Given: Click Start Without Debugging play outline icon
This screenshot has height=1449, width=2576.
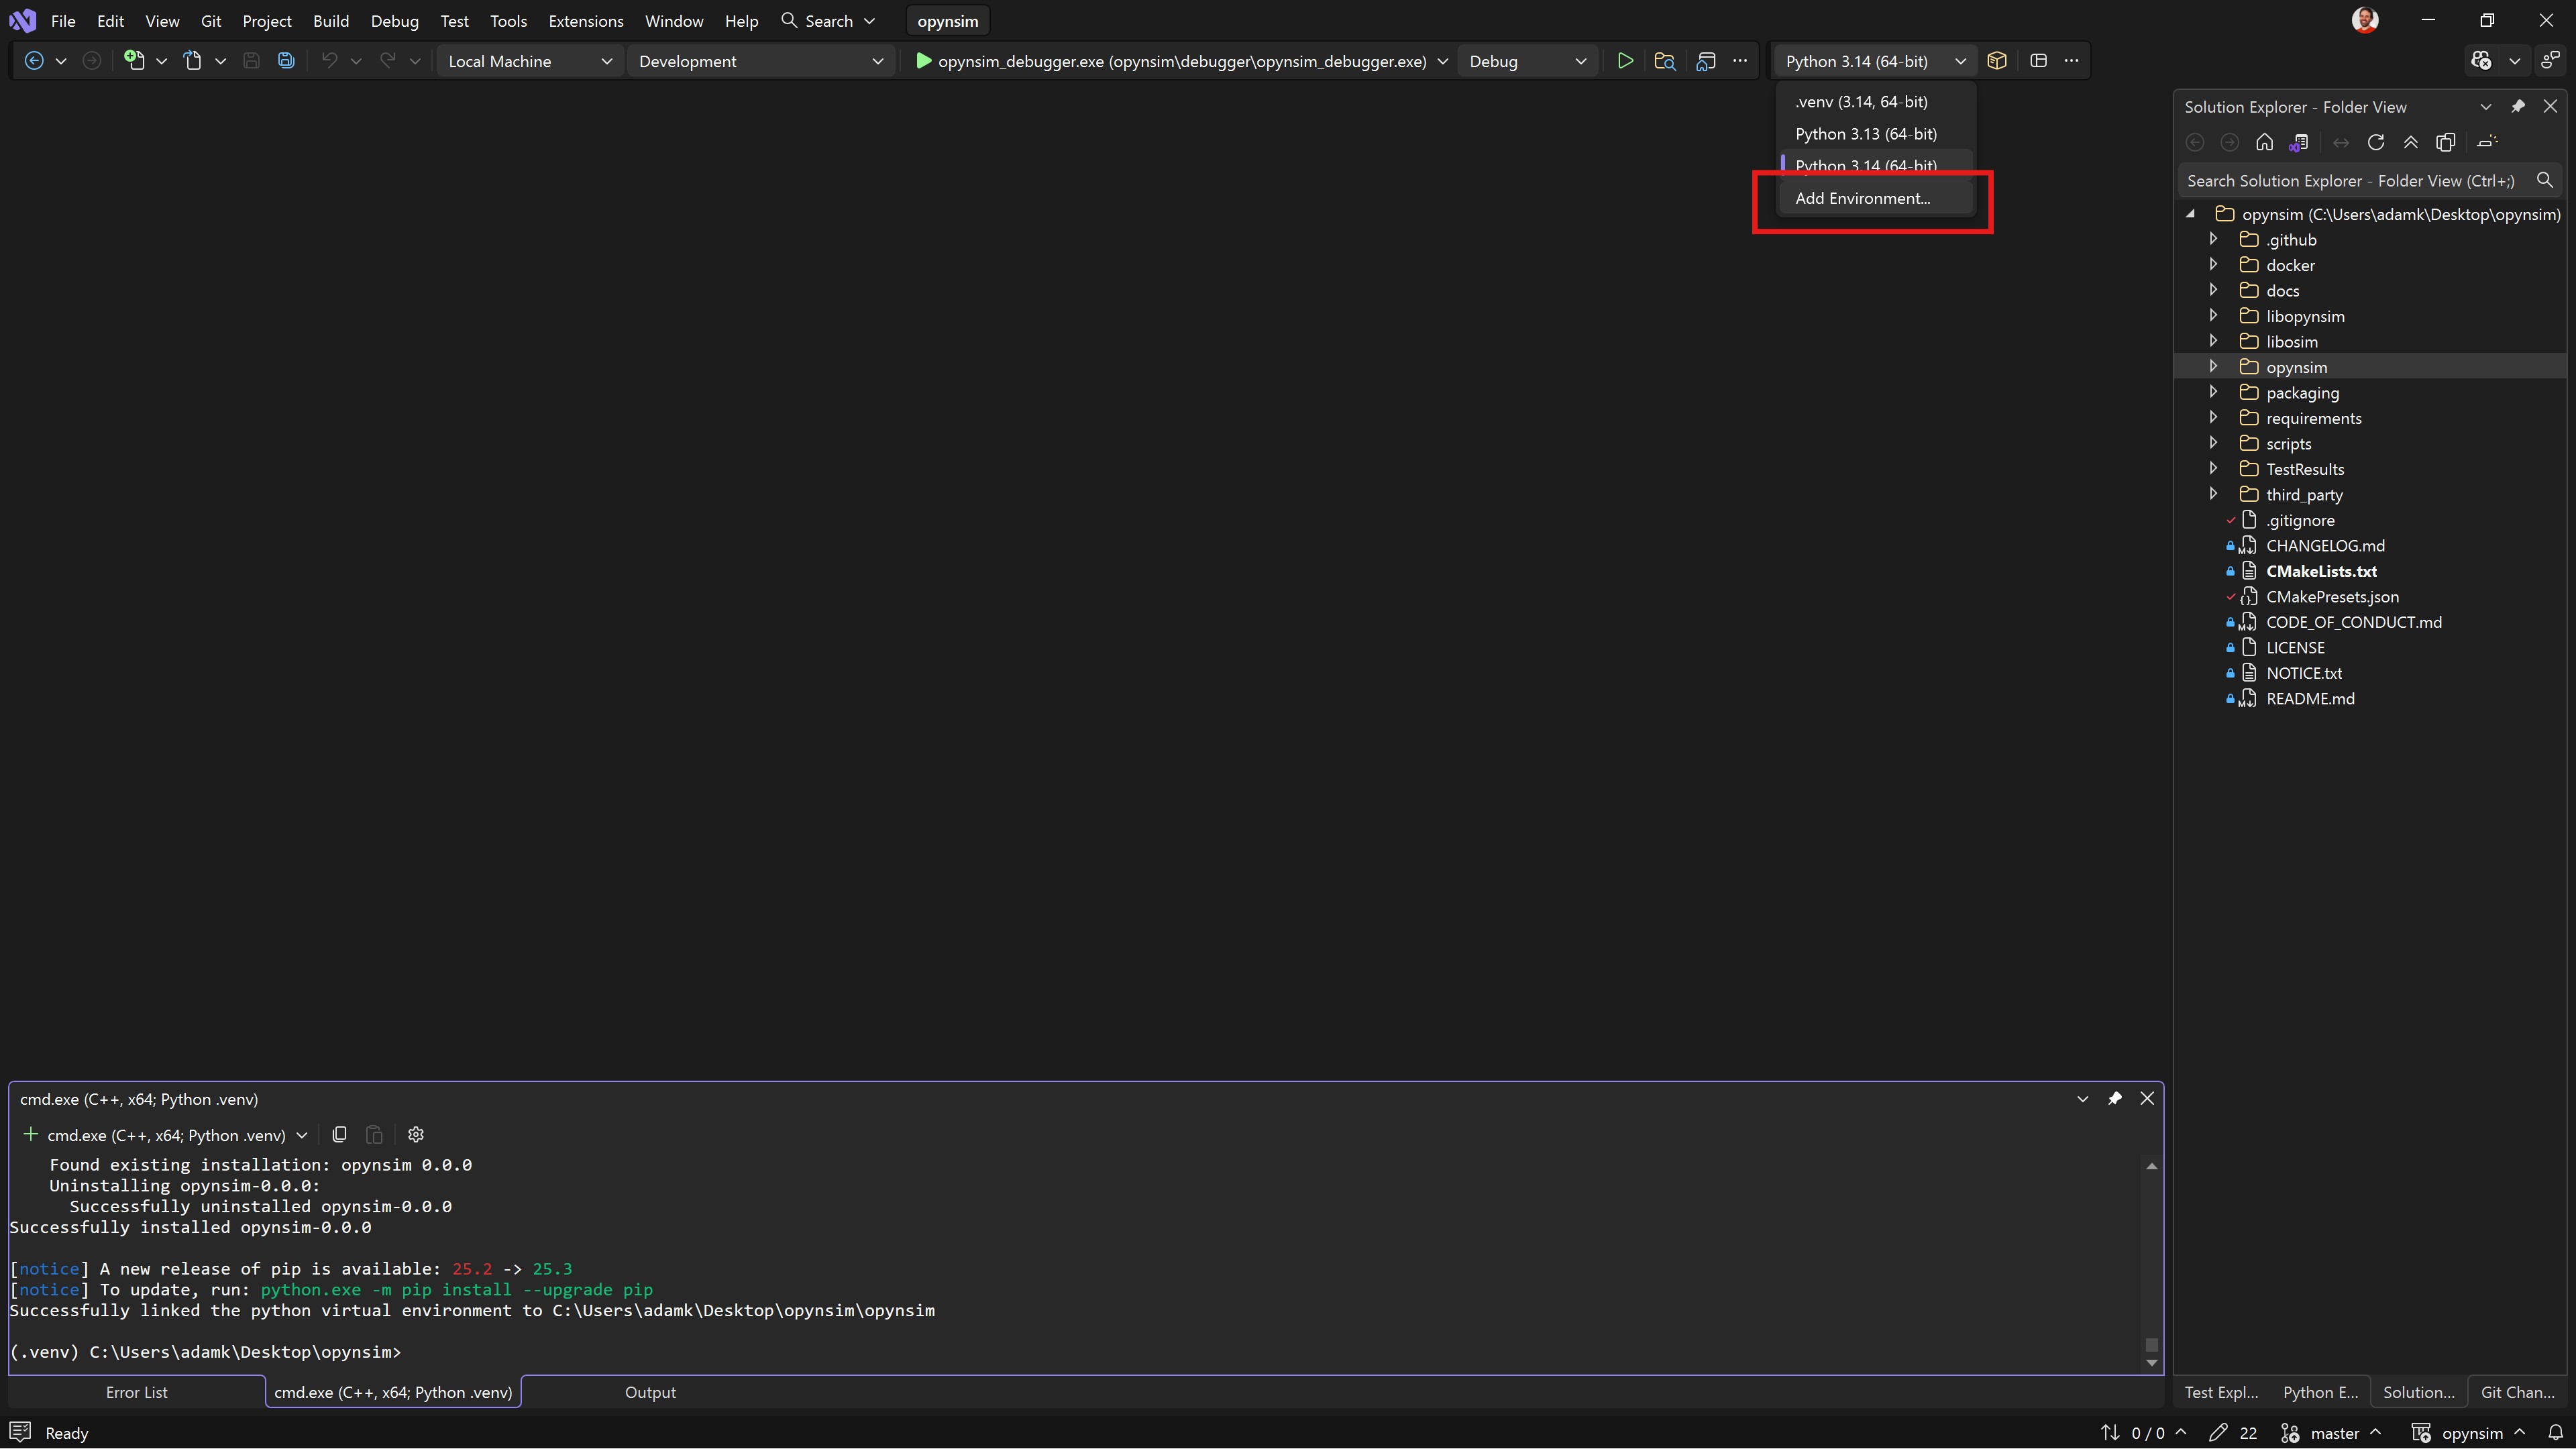Looking at the screenshot, I should (x=1625, y=61).
